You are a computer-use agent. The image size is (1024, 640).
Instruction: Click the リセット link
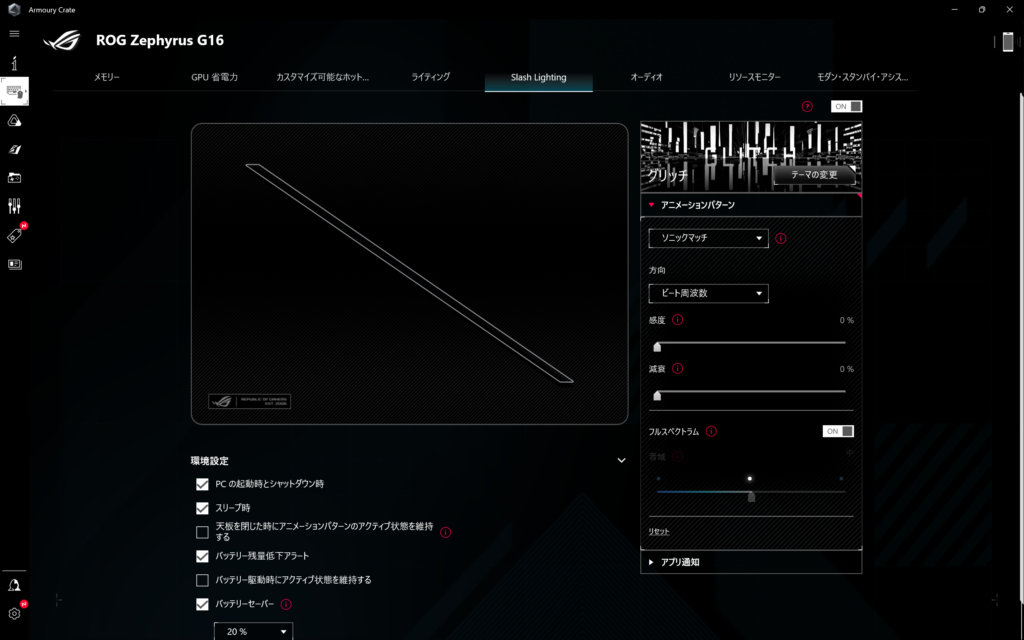coord(658,532)
